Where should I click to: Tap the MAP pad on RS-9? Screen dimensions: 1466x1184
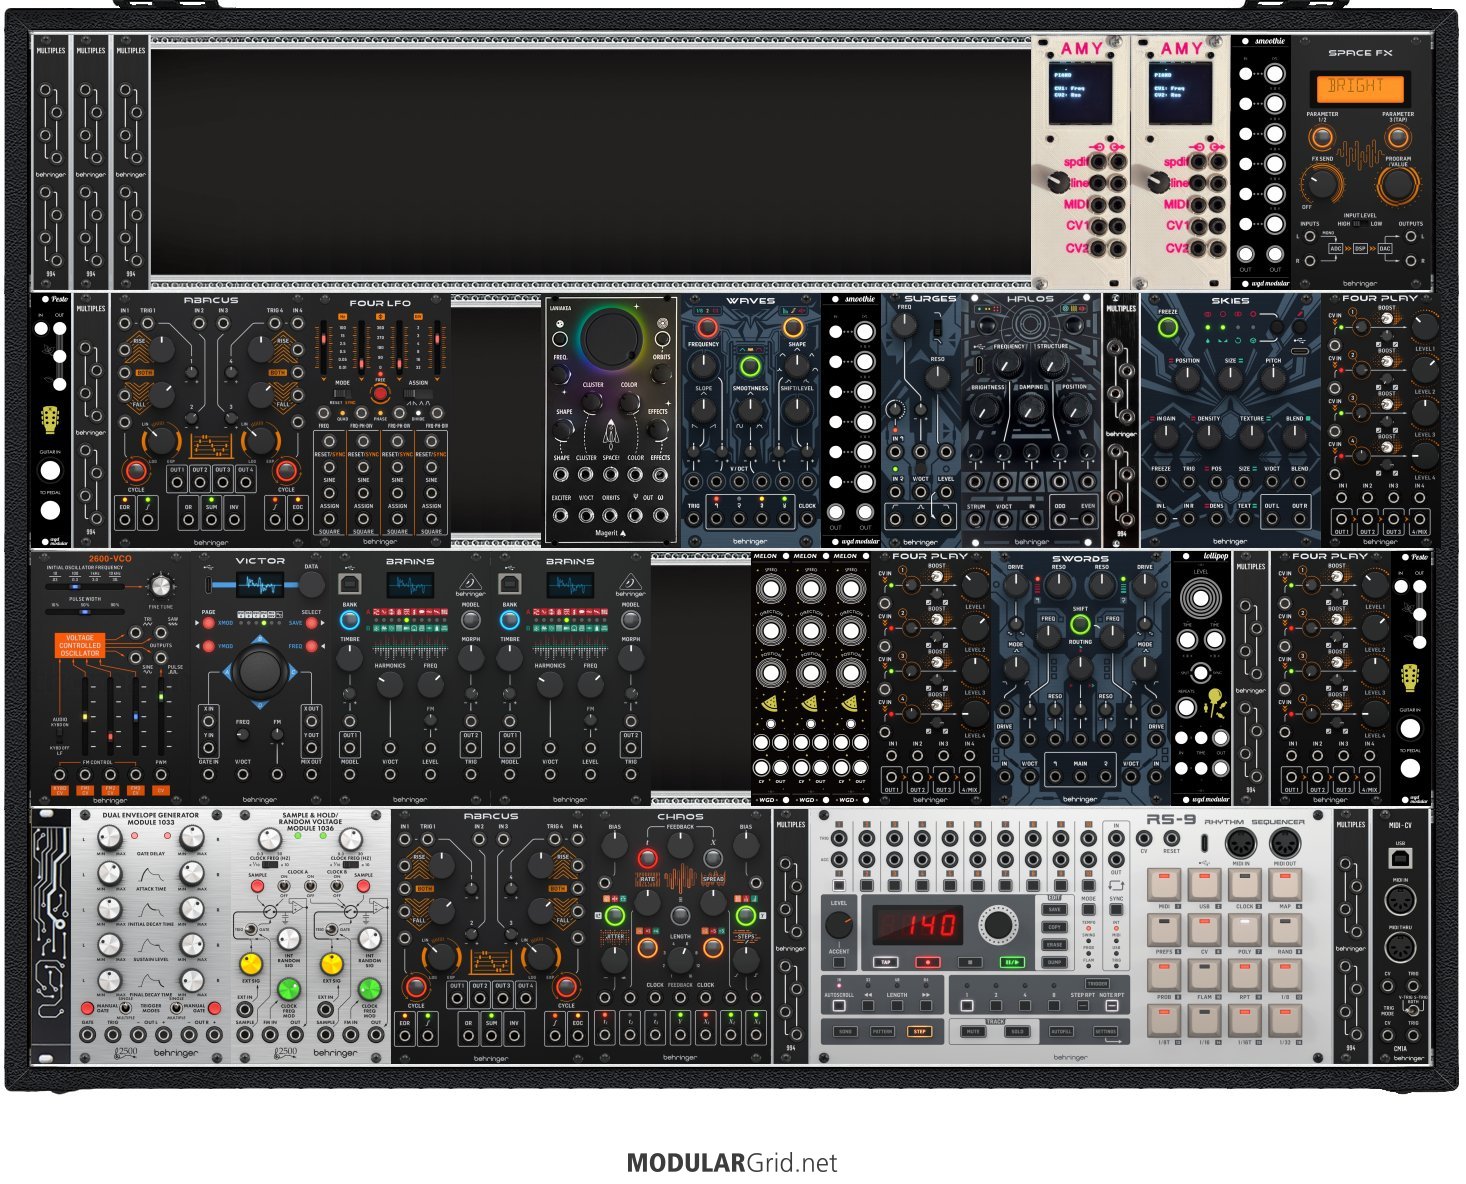click(x=1284, y=886)
